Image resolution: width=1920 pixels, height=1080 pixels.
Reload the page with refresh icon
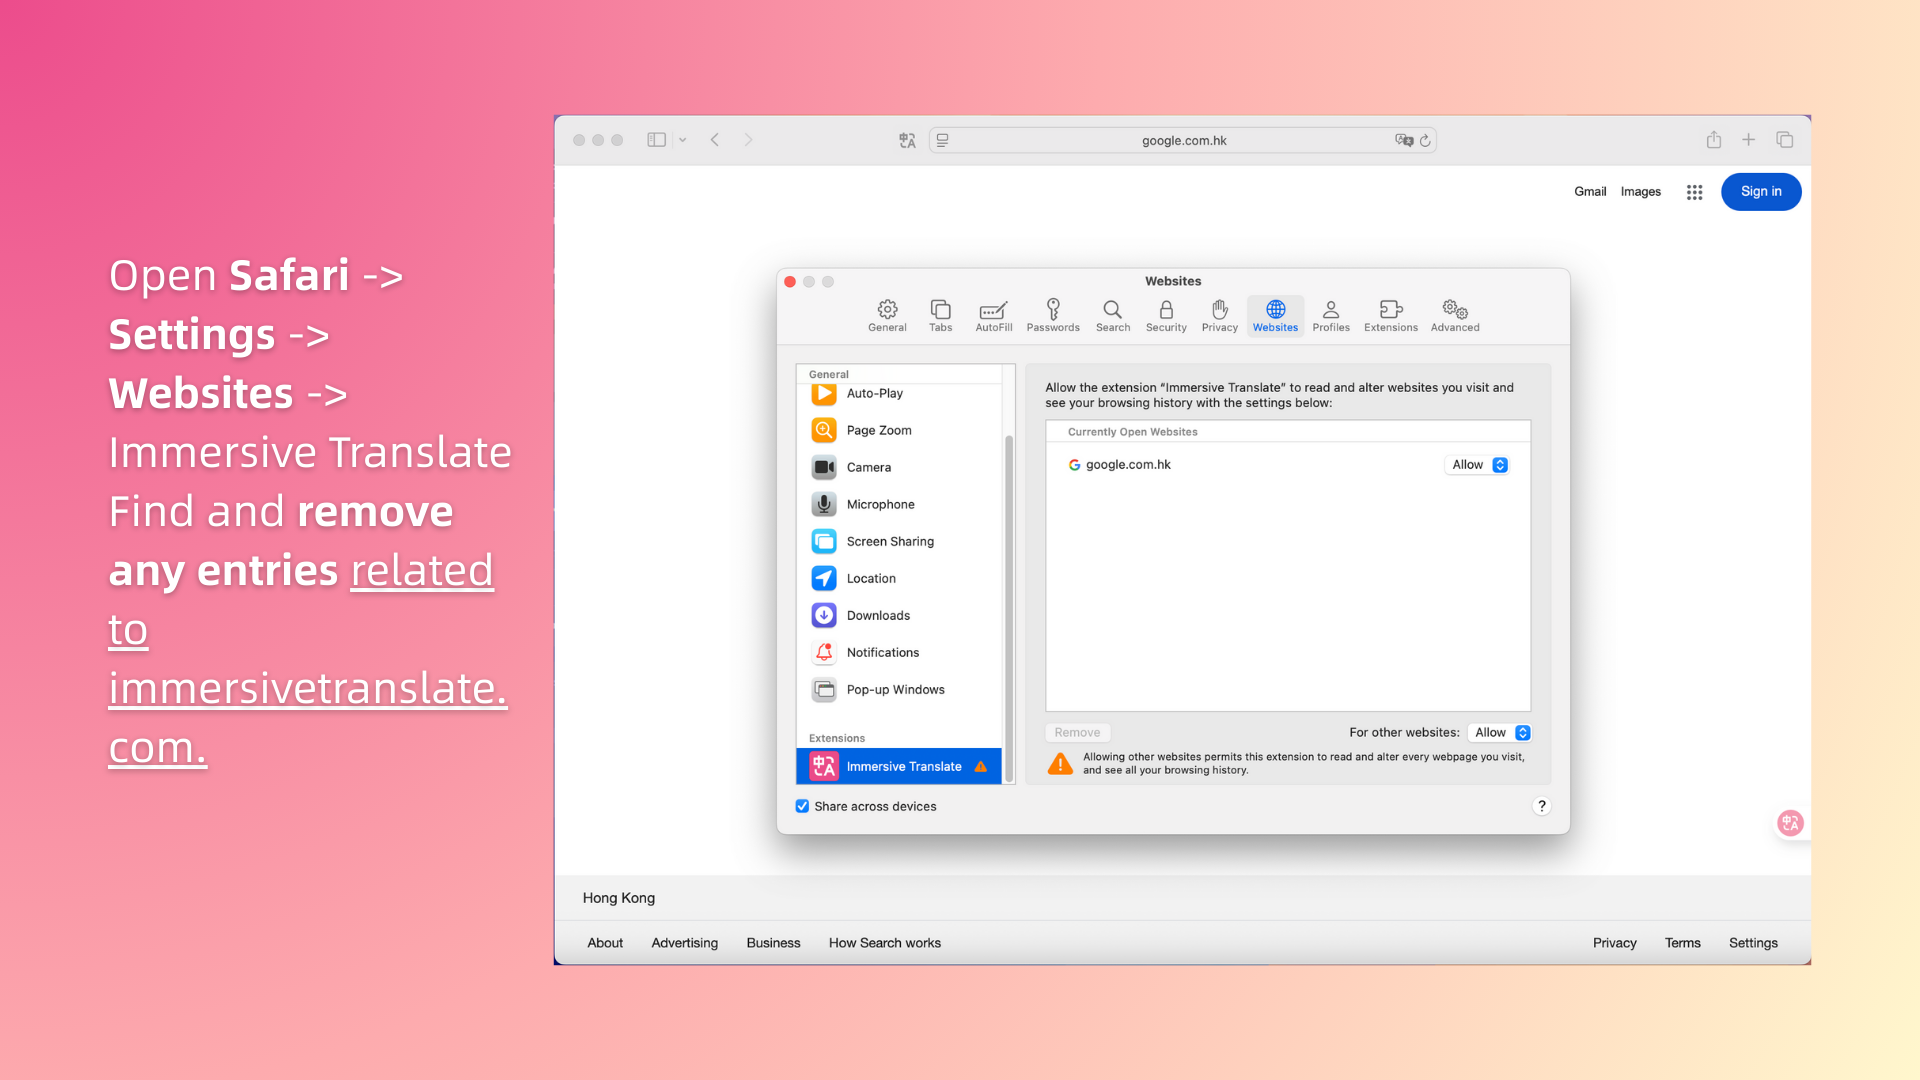(1425, 140)
